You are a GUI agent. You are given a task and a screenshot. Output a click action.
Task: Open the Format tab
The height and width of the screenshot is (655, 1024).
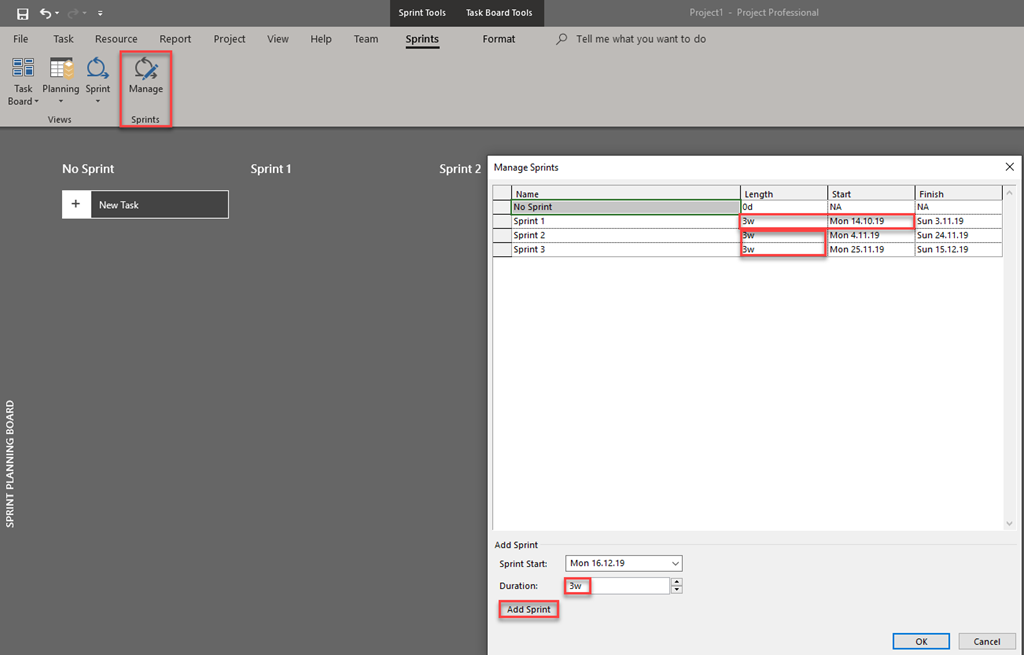tap(498, 39)
